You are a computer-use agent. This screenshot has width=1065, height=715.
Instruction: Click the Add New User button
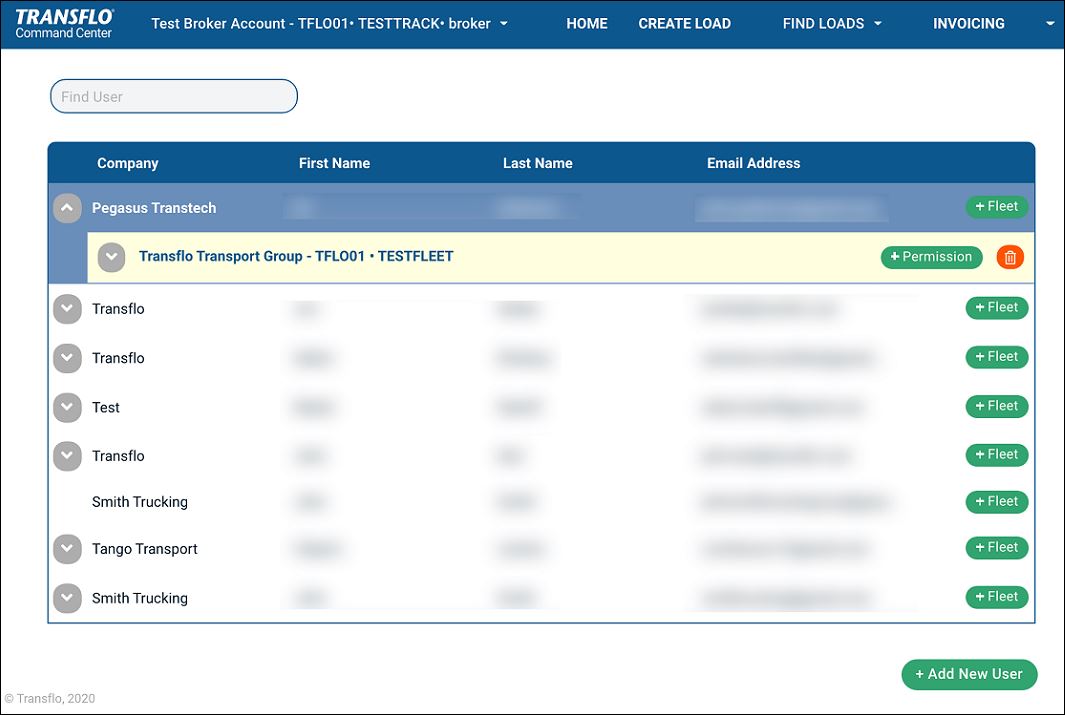969,674
